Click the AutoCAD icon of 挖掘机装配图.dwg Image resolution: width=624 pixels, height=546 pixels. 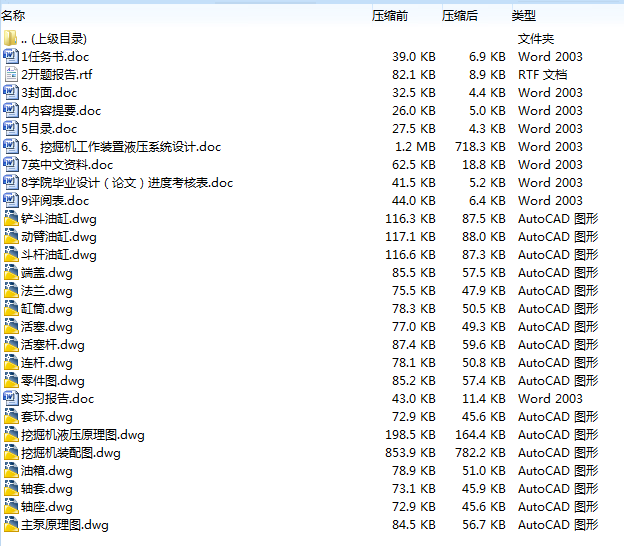point(11,452)
